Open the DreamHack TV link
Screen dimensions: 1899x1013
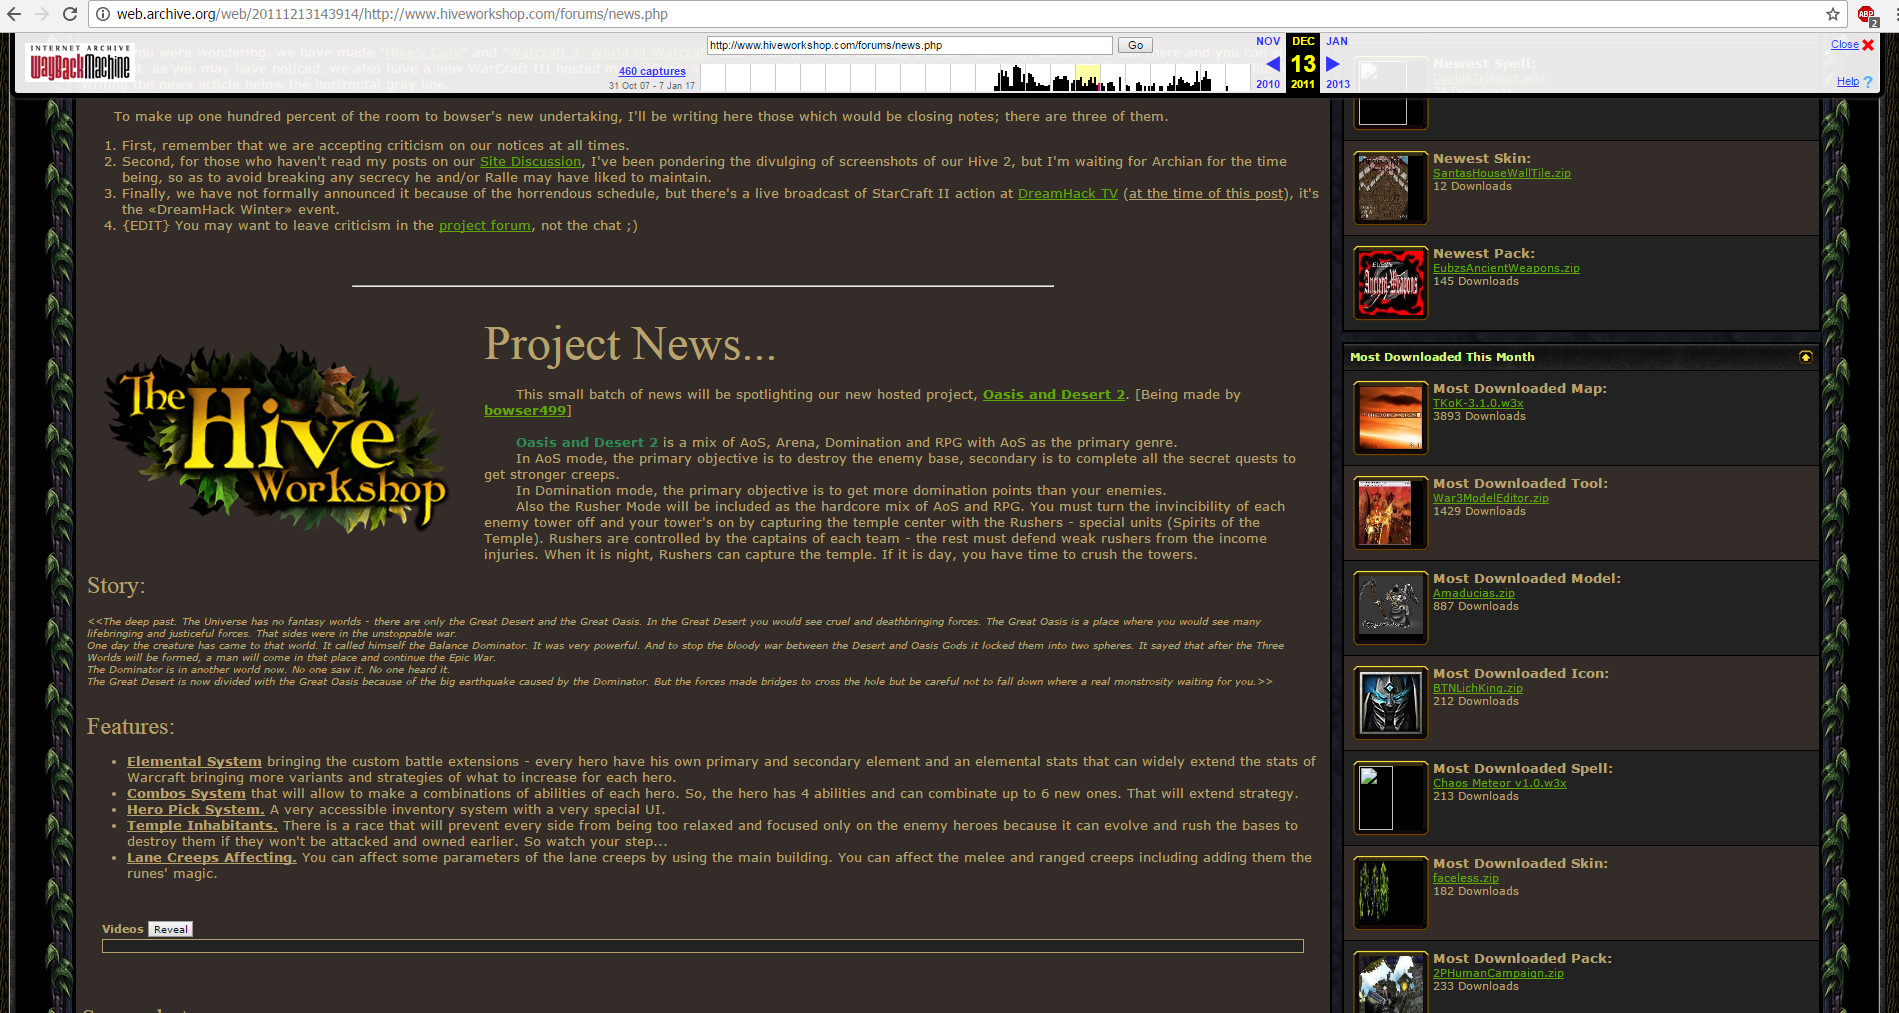coord(1068,193)
